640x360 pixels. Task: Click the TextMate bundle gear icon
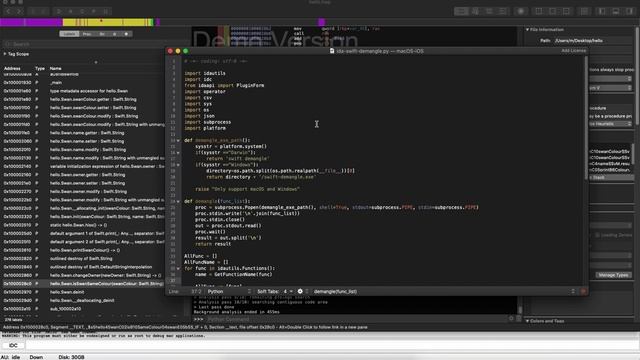(300, 291)
